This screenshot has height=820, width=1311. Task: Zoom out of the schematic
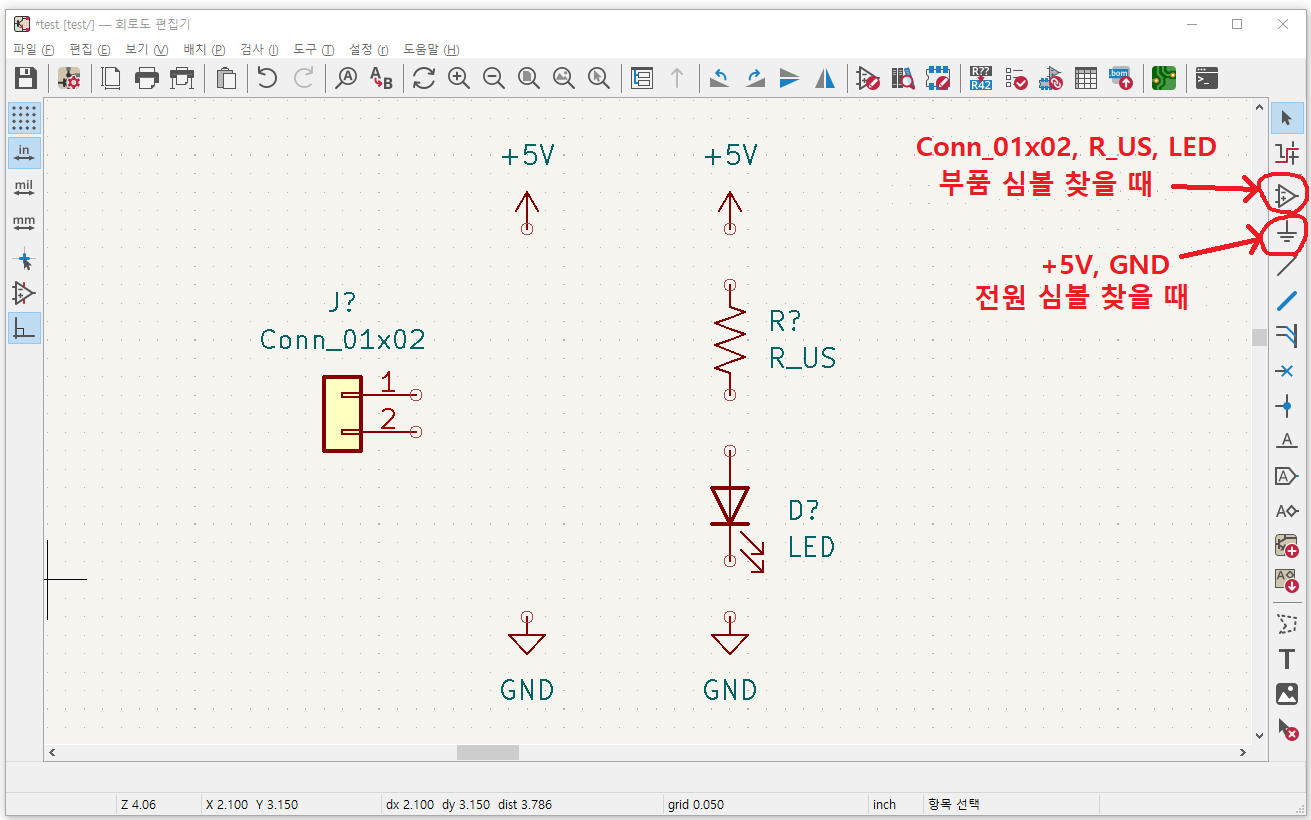tap(494, 78)
